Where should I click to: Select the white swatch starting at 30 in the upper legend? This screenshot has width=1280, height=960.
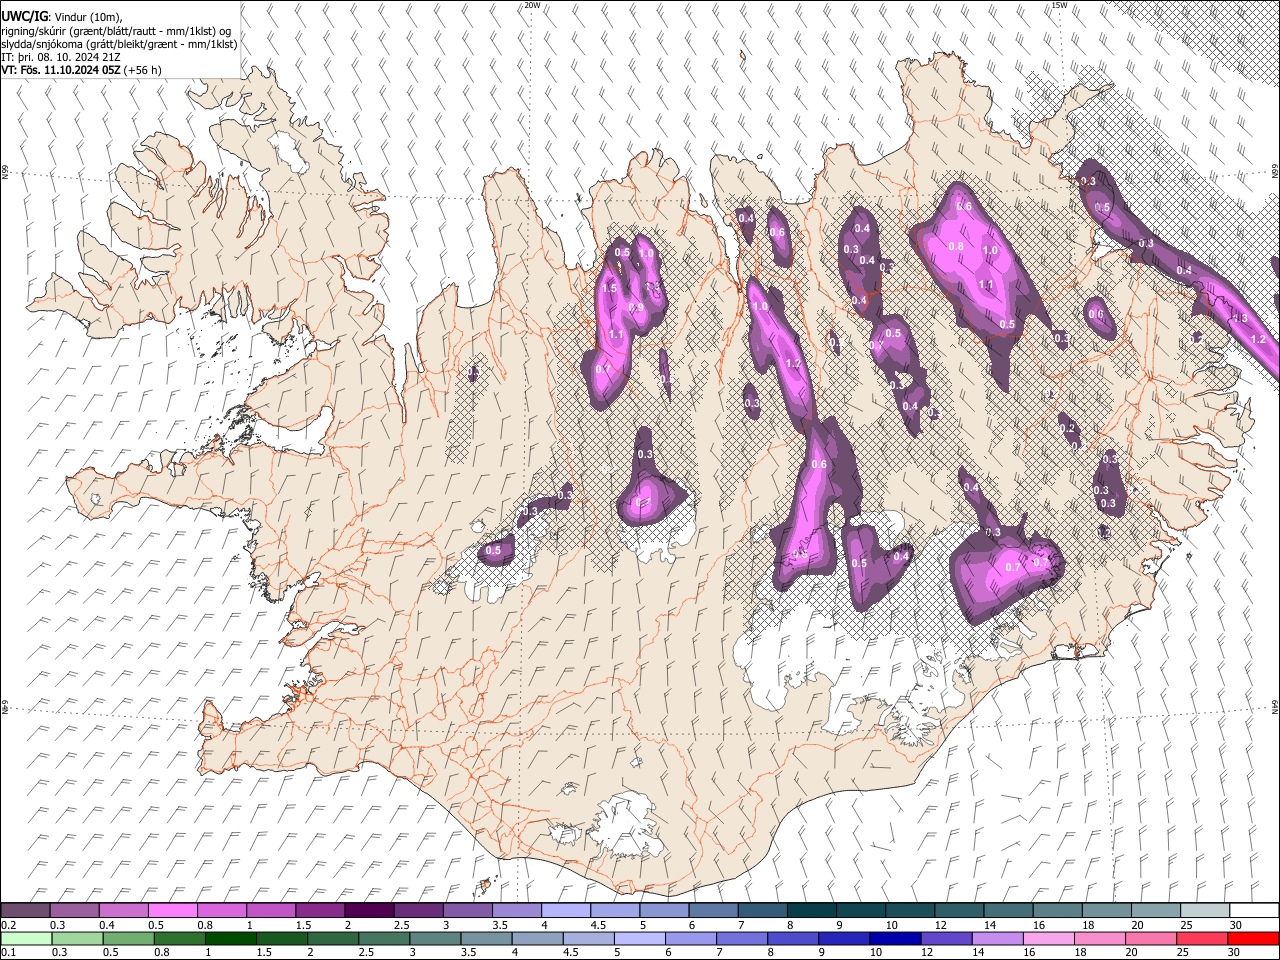click(x=1253, y=910)
